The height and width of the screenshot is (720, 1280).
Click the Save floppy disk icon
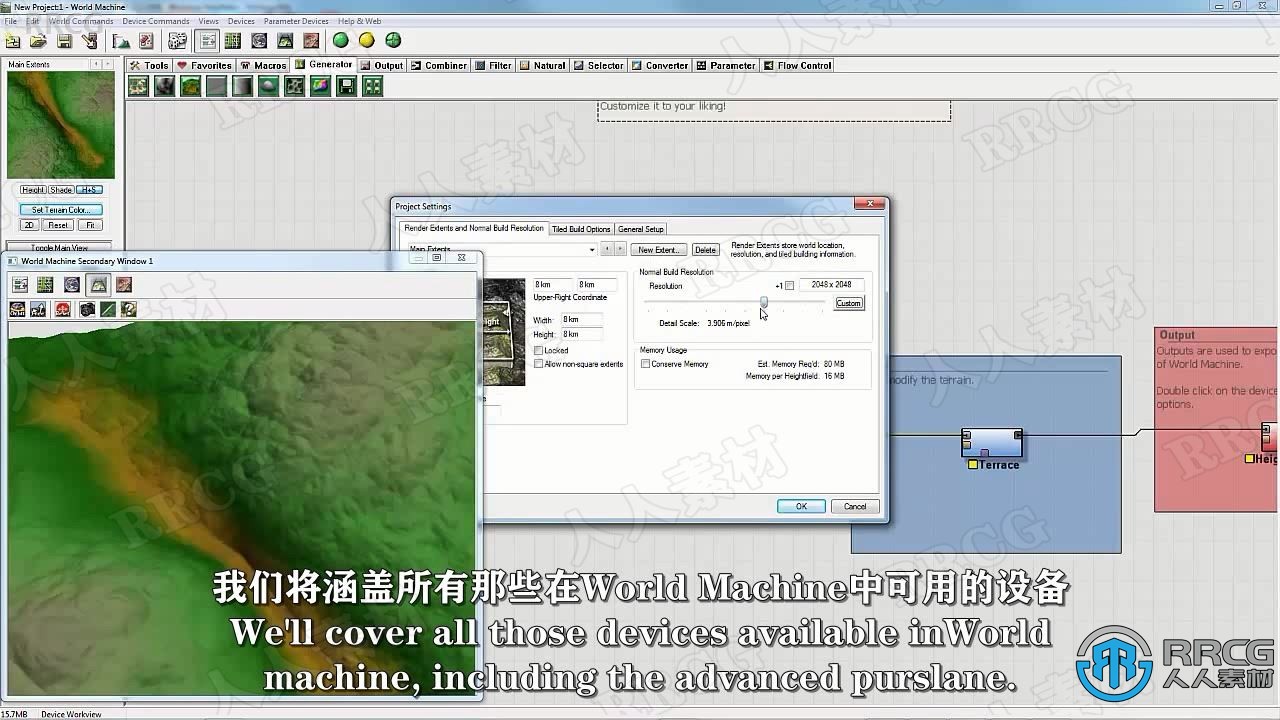(64, 41)
